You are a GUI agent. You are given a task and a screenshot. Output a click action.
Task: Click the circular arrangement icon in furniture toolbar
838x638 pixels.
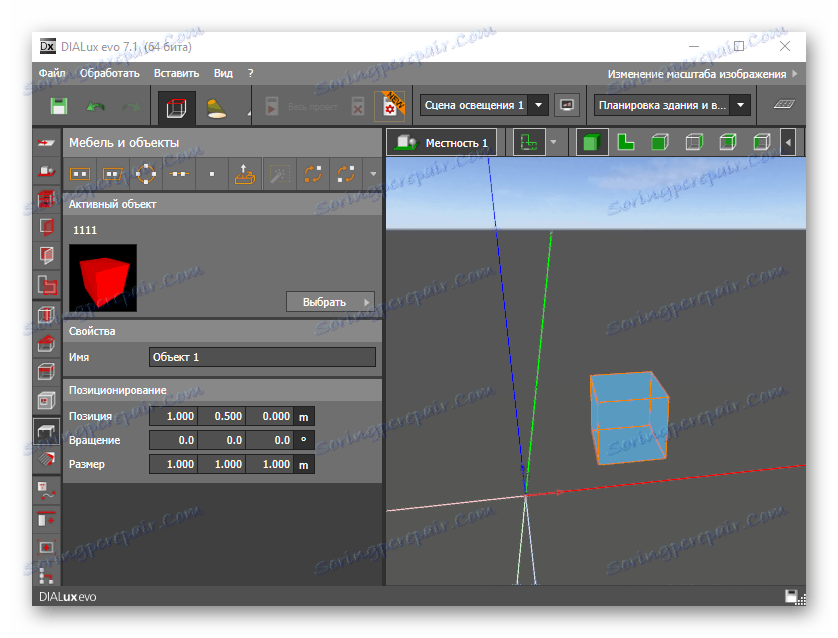coord(146,173)
